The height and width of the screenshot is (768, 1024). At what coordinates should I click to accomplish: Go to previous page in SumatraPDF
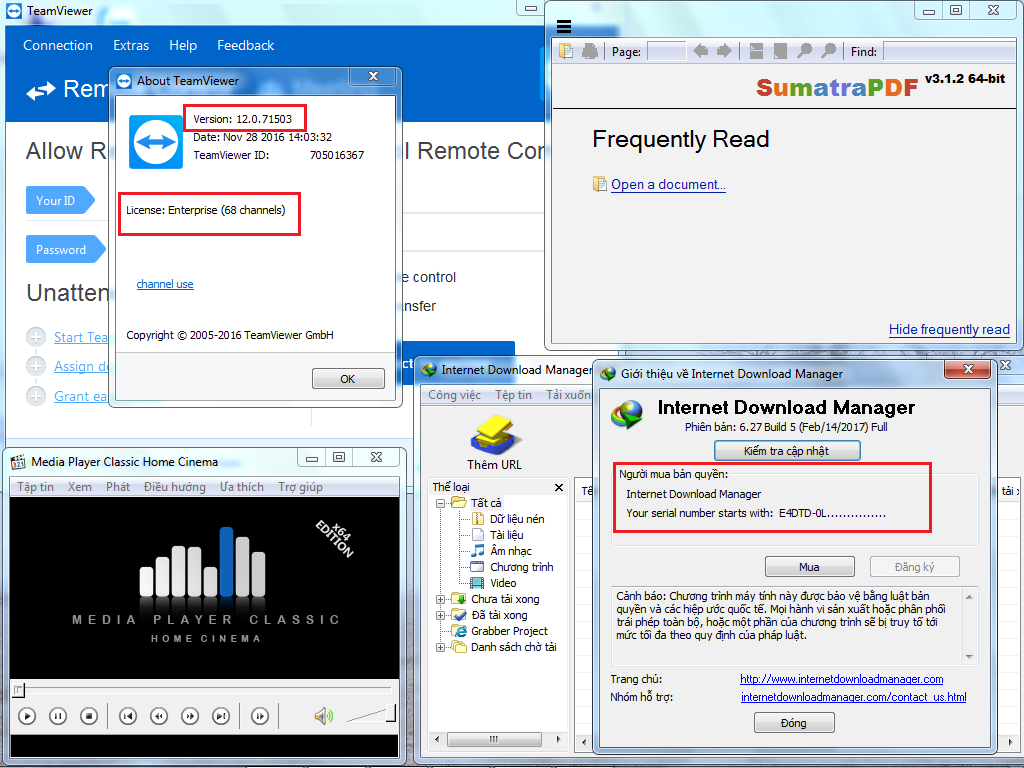tap(701, 51)
